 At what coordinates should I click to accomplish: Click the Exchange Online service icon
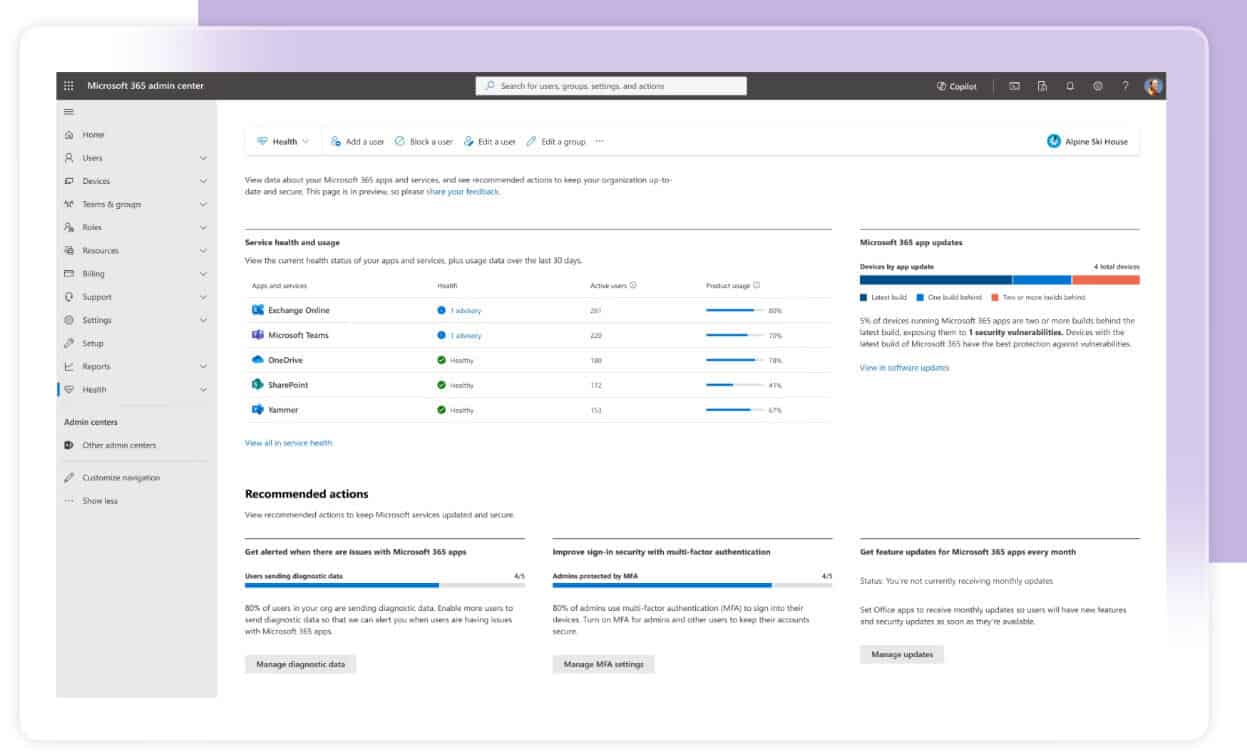pyautogui.click(x=256, y=311)
